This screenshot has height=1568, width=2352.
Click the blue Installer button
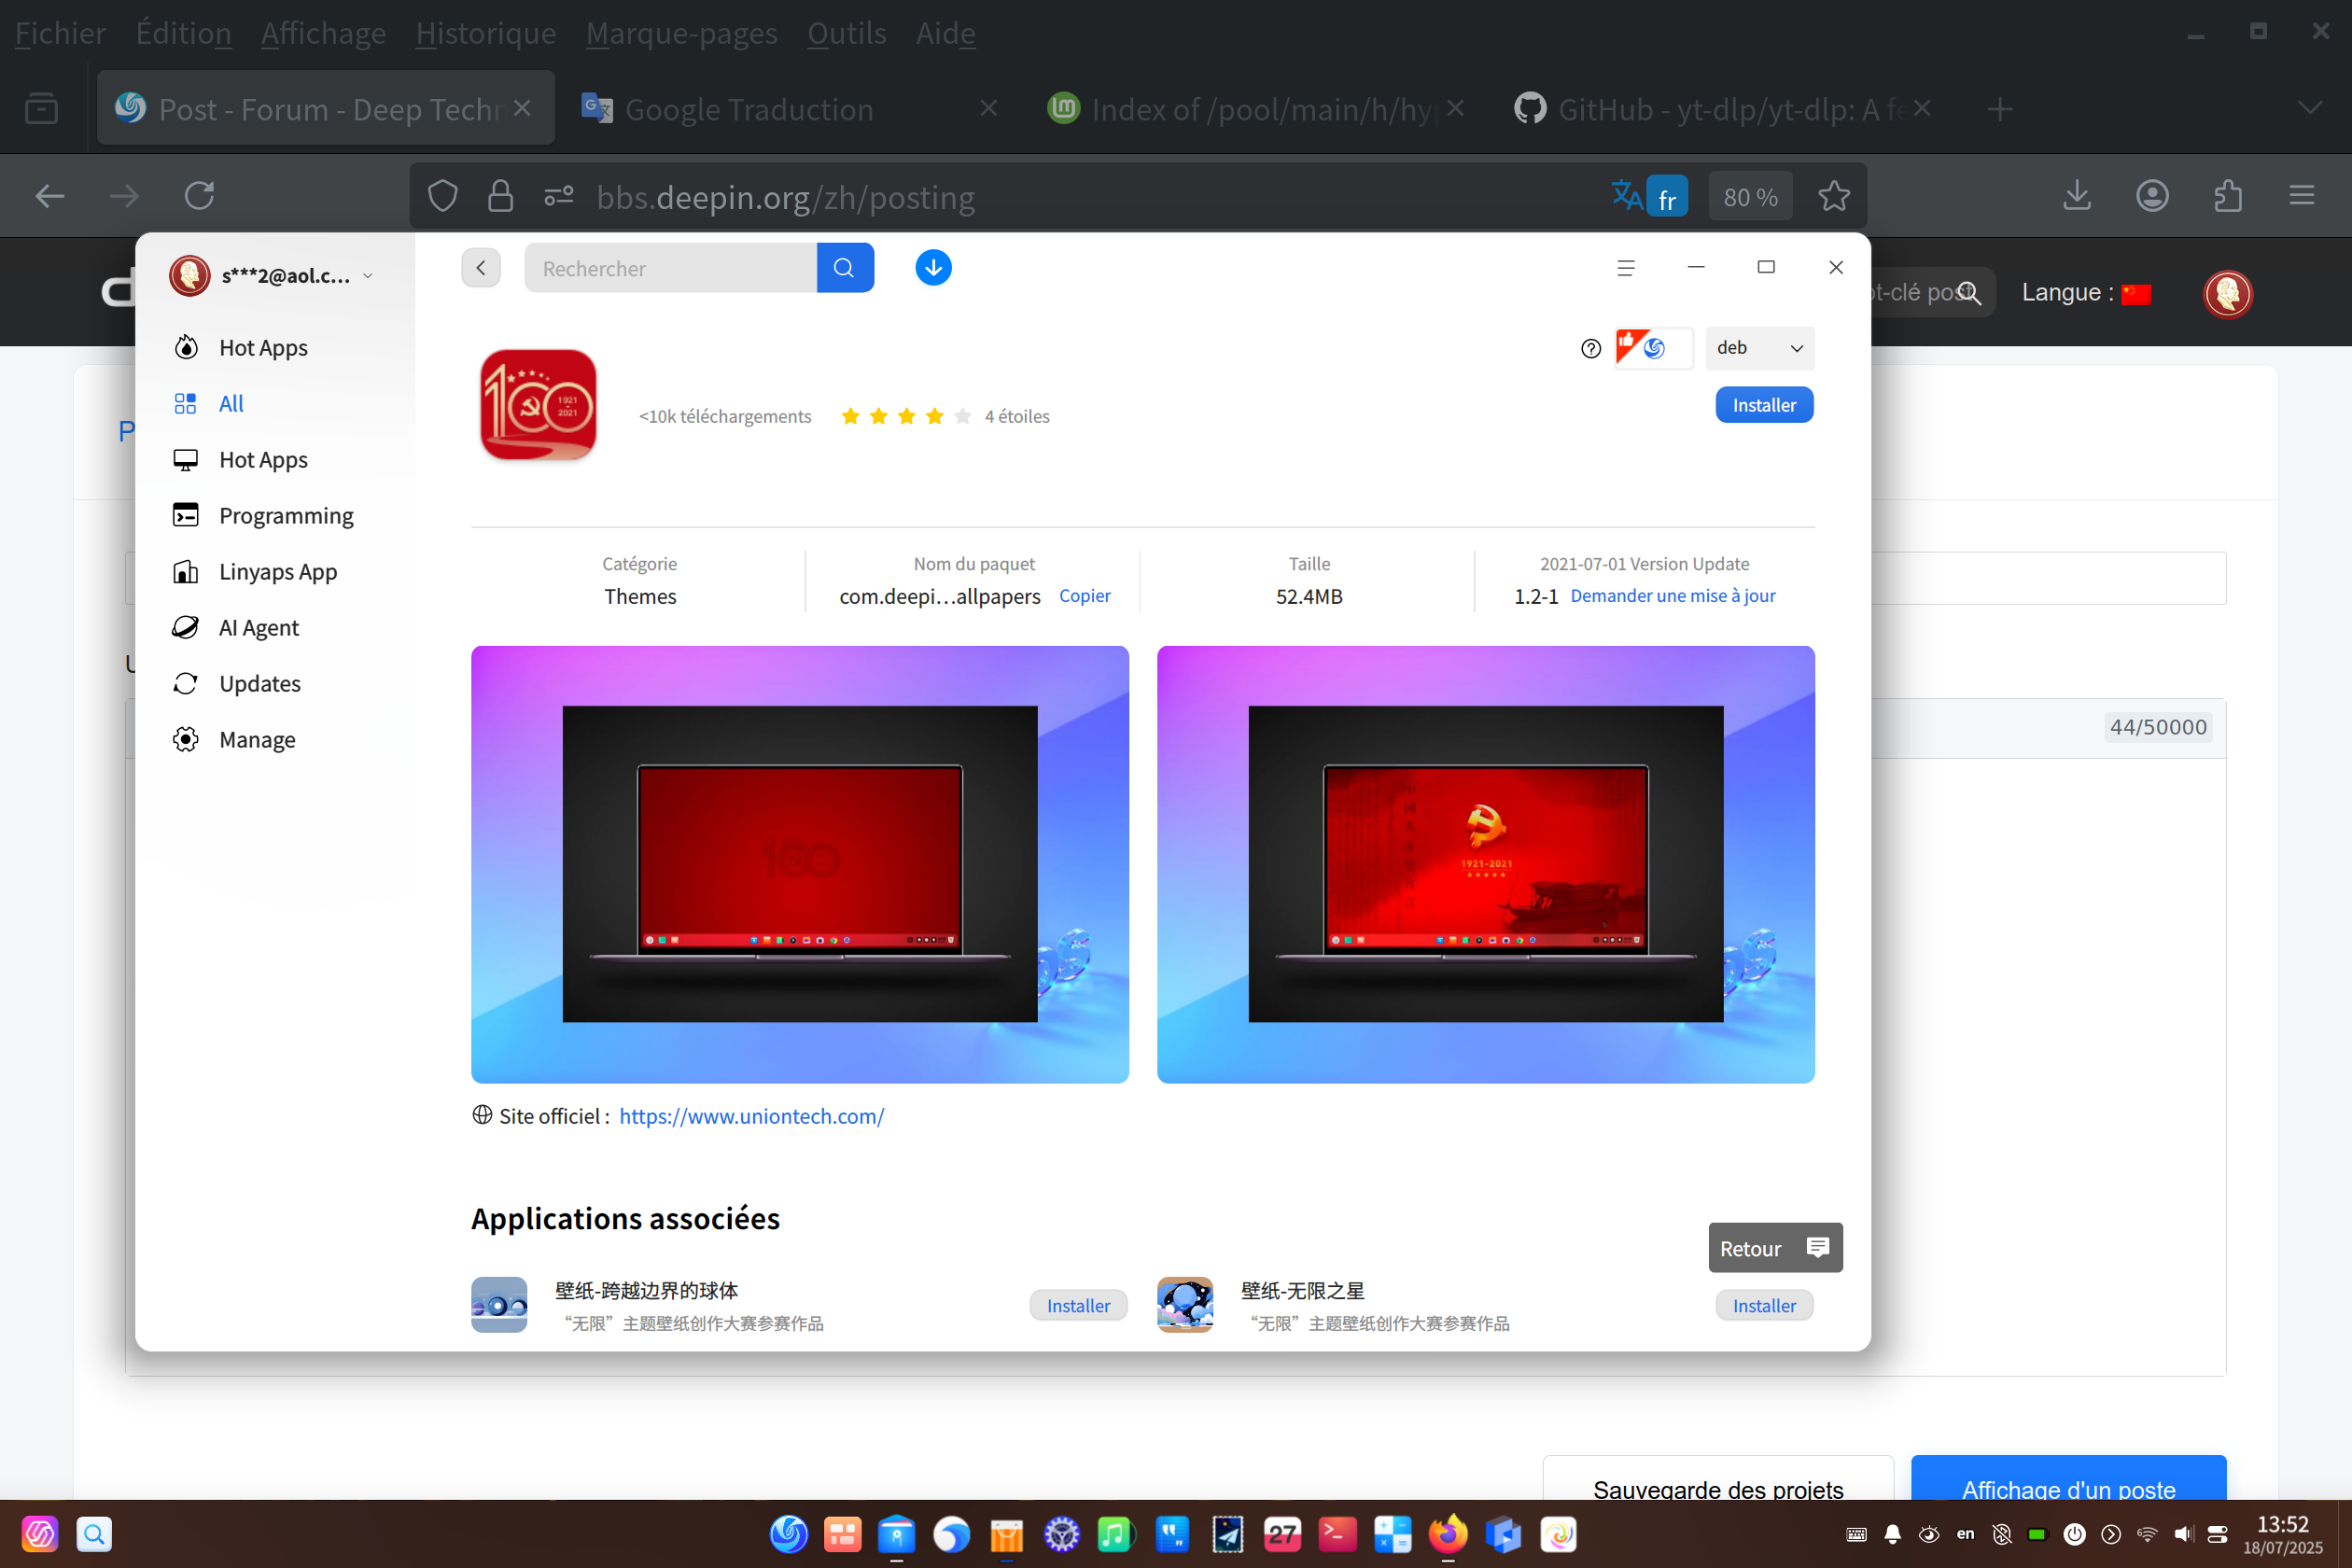click(x=1764, y=405)
